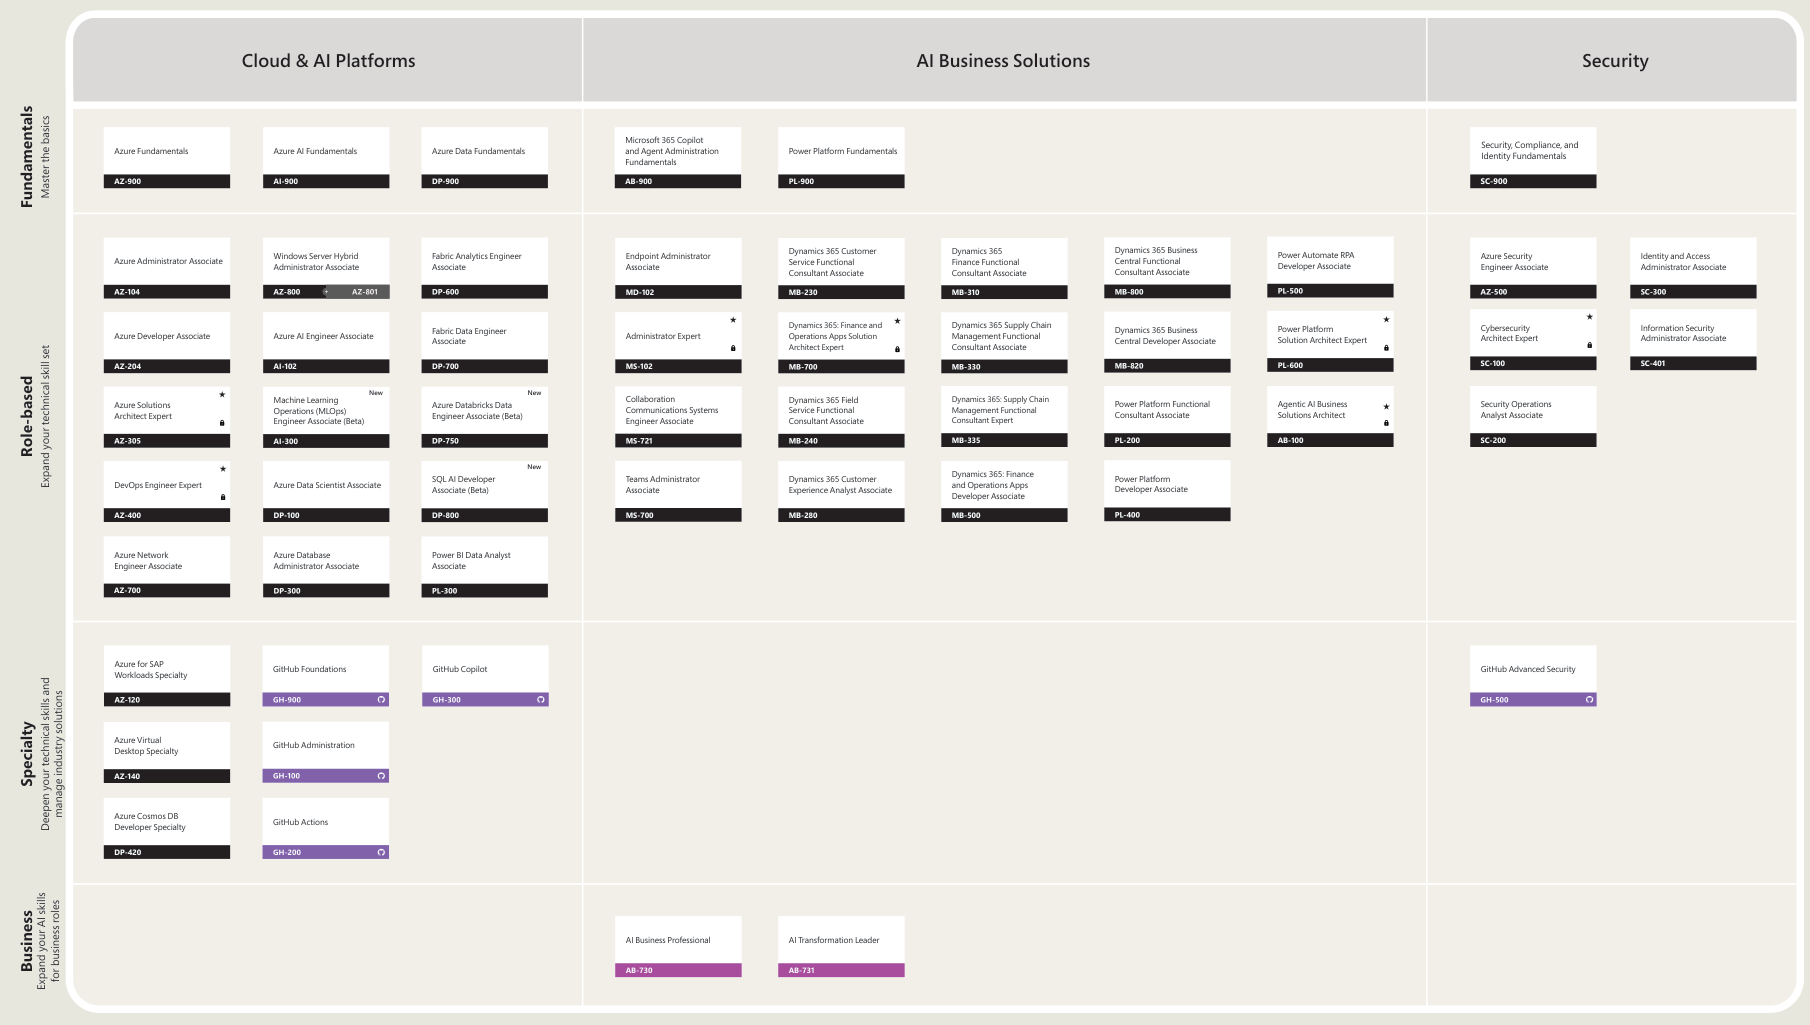
Task: Open the Fabric Data Engineer Associate card
Action: click(484, 342)
